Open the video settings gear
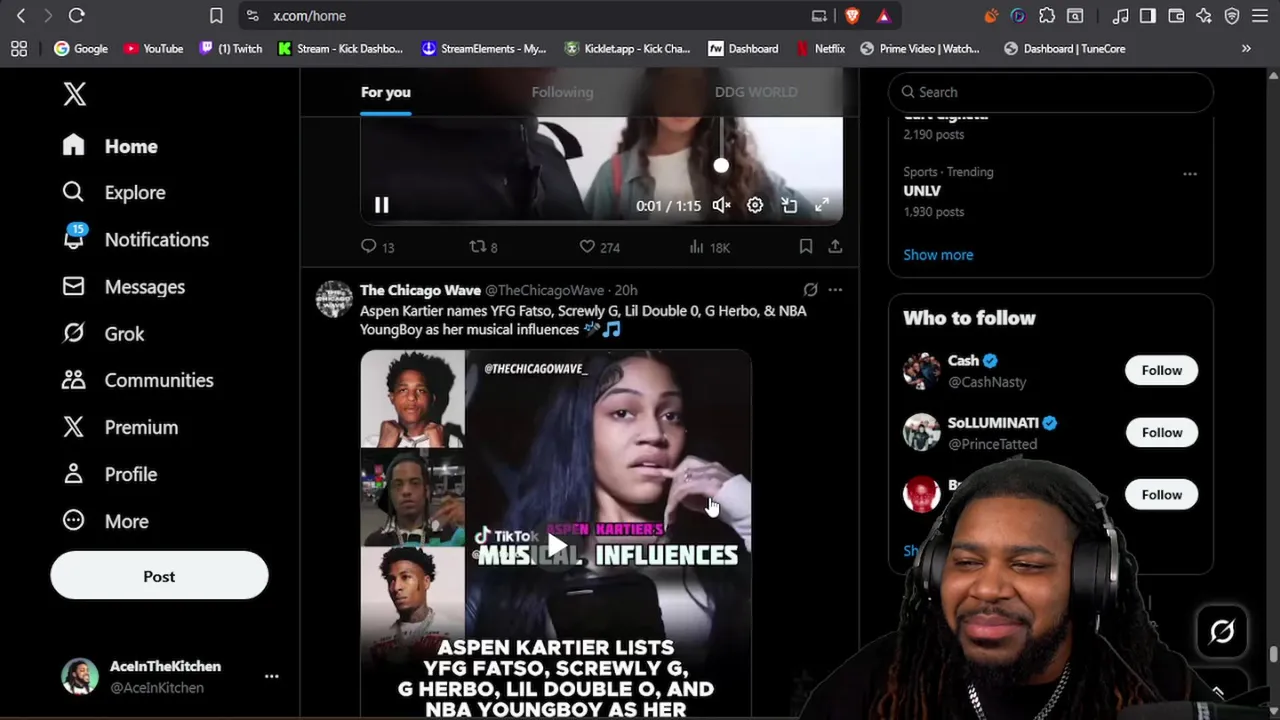 755,205
